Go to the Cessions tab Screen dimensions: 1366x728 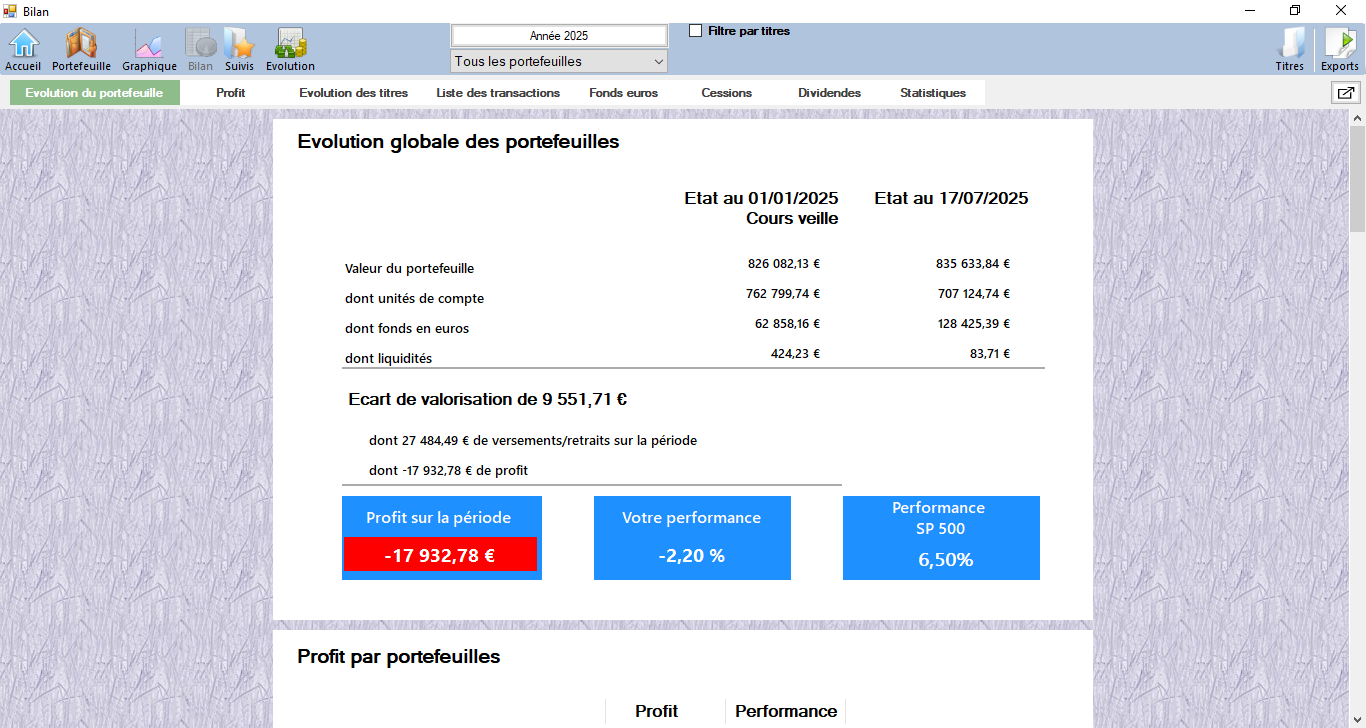coord(726,93)
